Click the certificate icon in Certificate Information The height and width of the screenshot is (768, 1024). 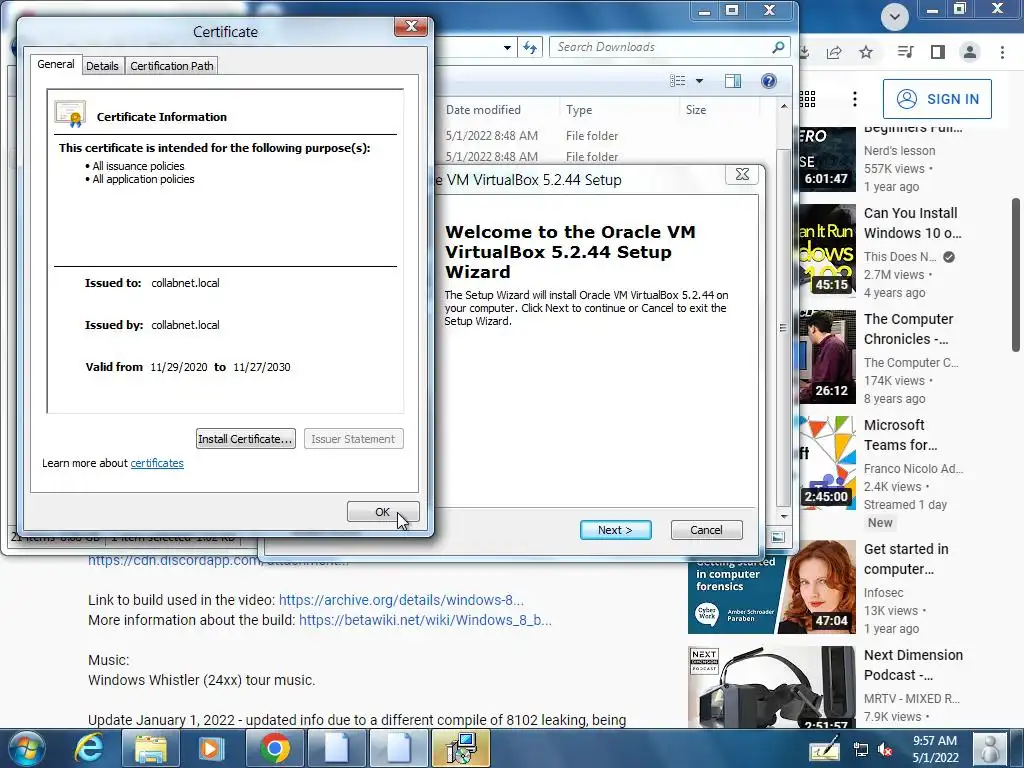71,114
